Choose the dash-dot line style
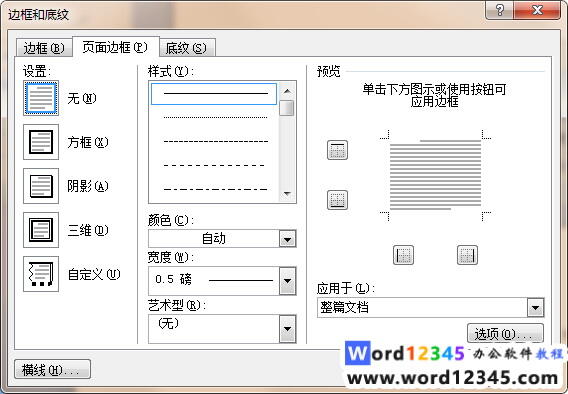The image size is (568, 394). [215, 189]
